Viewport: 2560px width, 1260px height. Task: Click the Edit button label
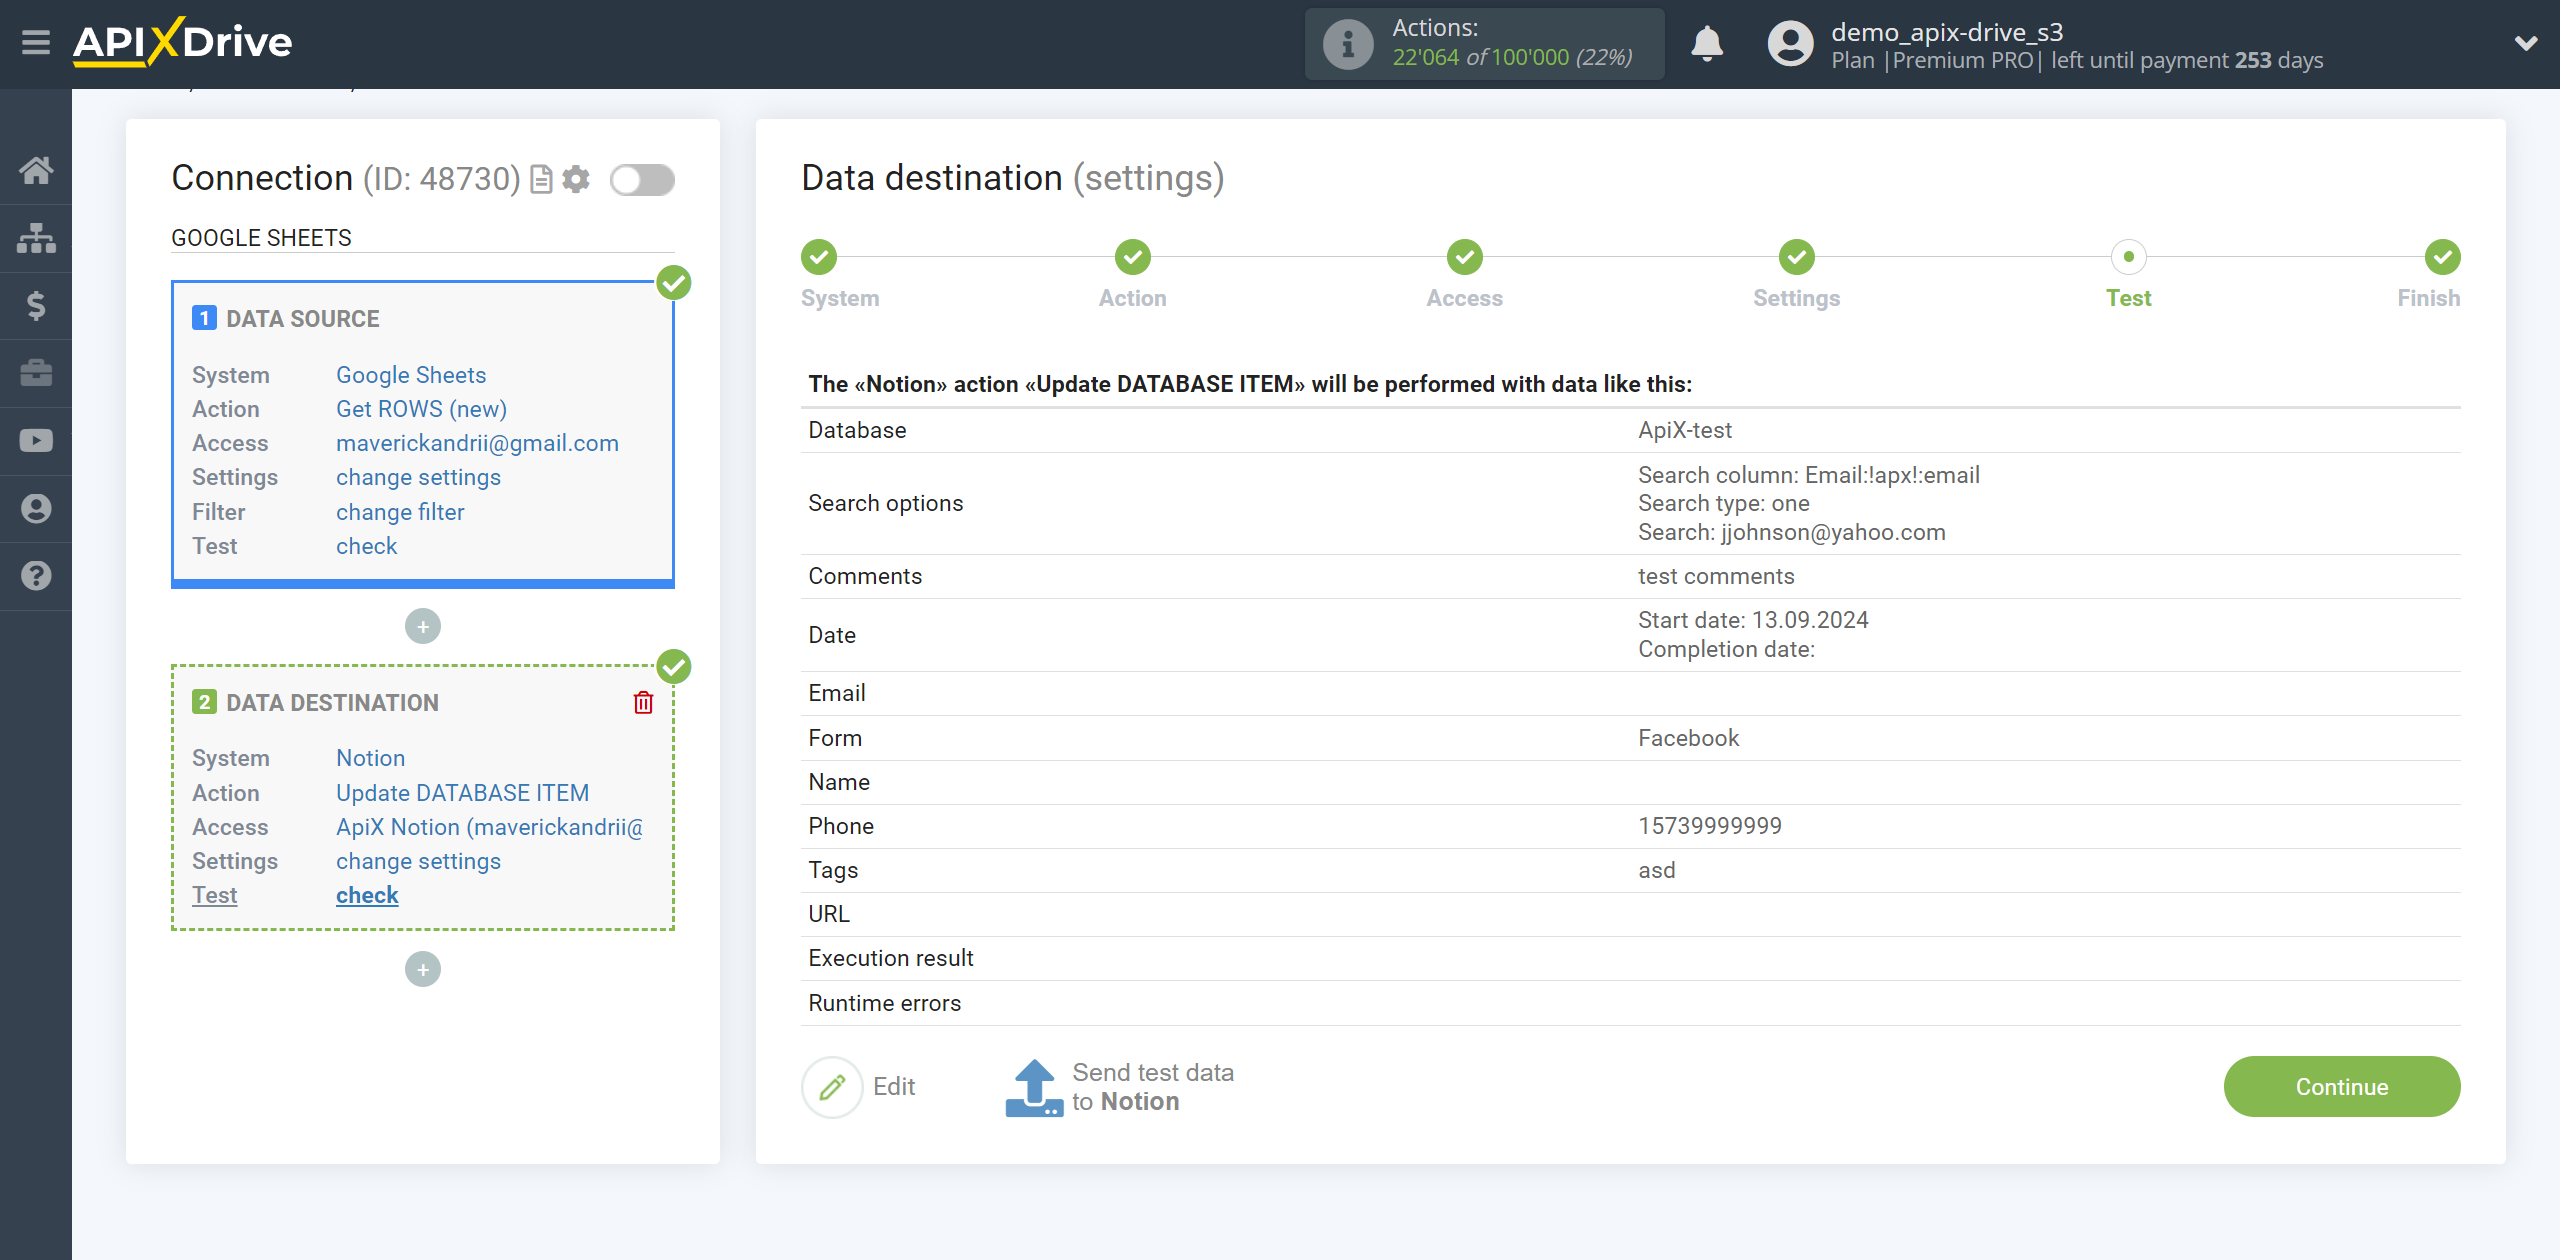tap(894, 1087)
